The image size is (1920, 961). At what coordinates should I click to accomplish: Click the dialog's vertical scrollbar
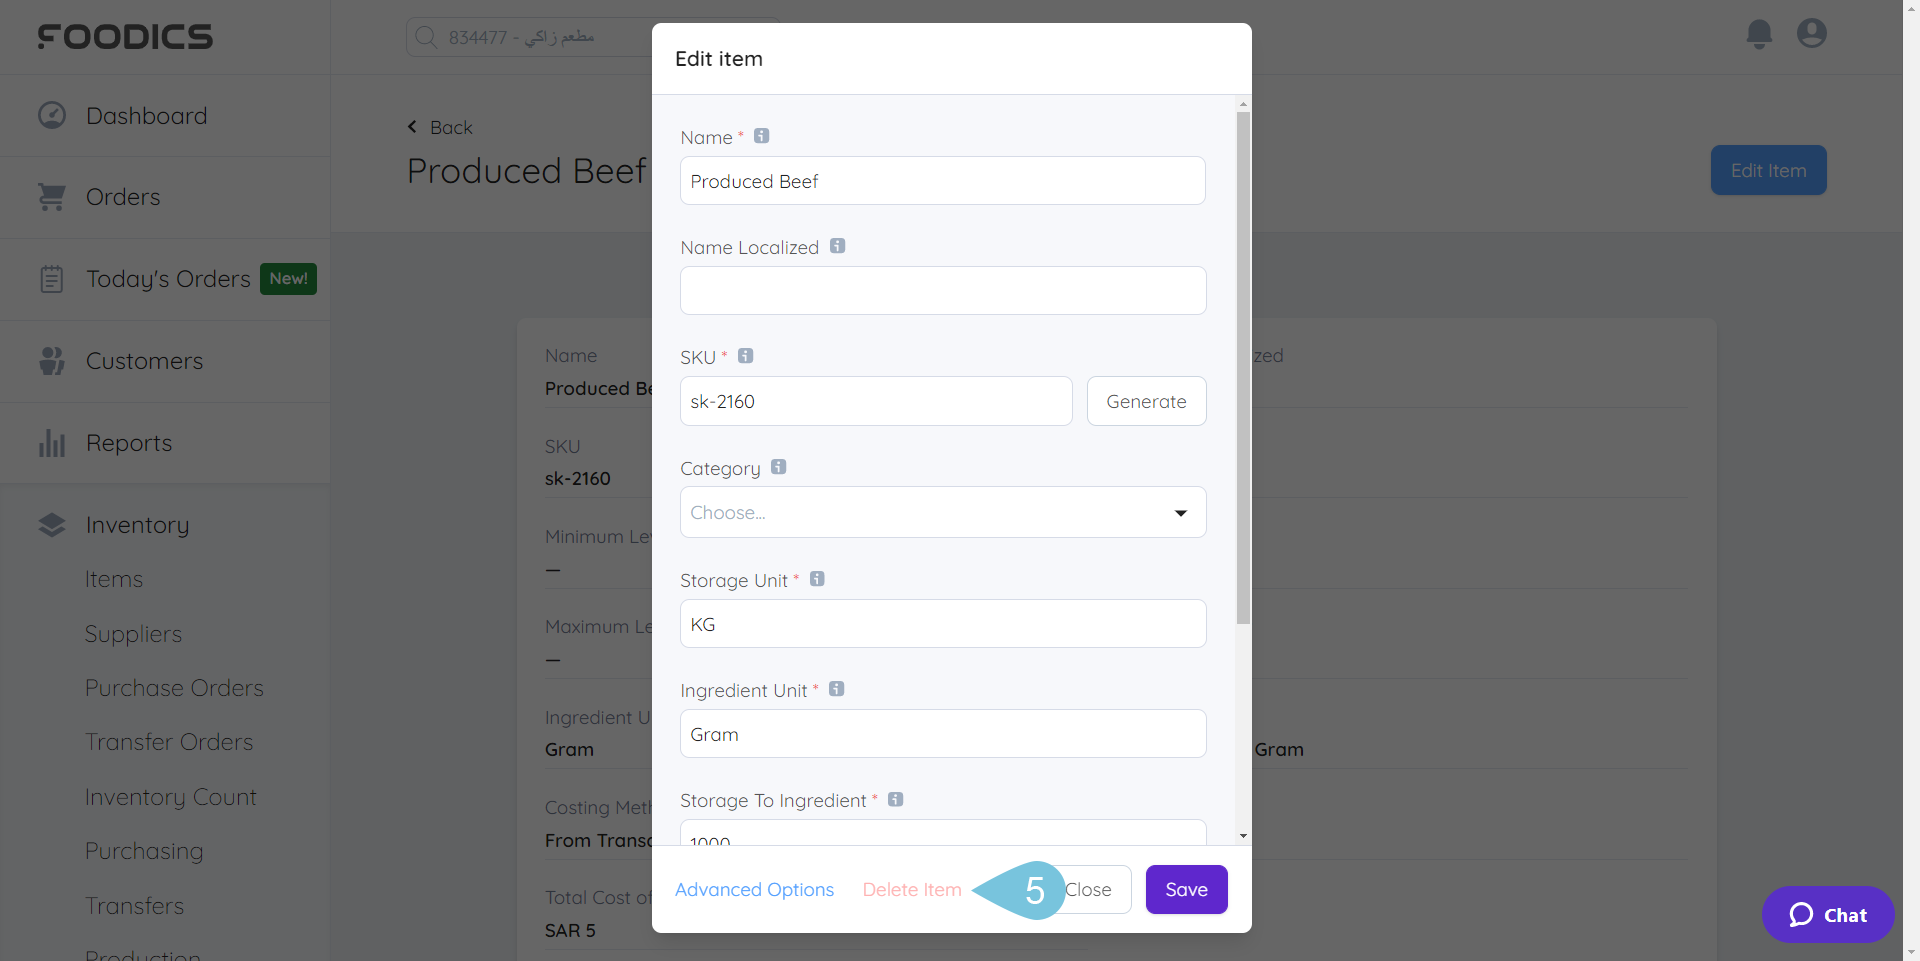click(x=1243, y=368)
